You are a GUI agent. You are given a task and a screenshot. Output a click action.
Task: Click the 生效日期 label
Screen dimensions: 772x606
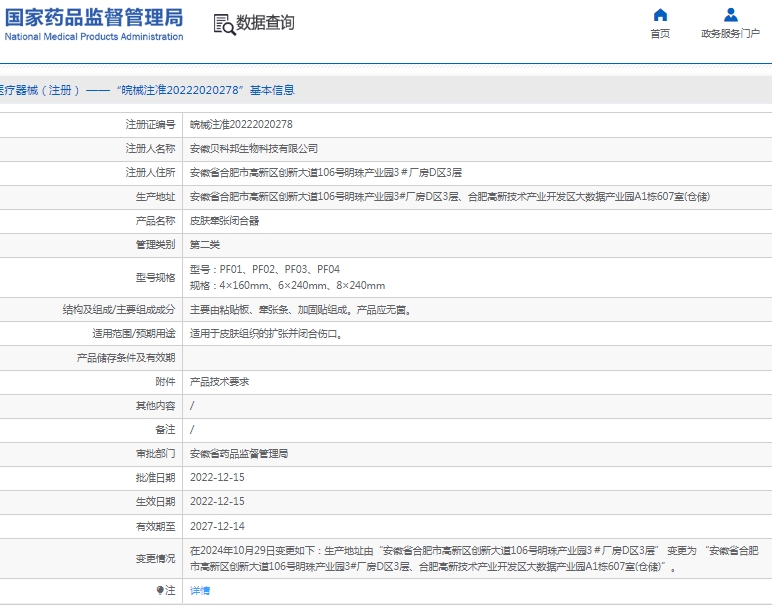point(156,502)
